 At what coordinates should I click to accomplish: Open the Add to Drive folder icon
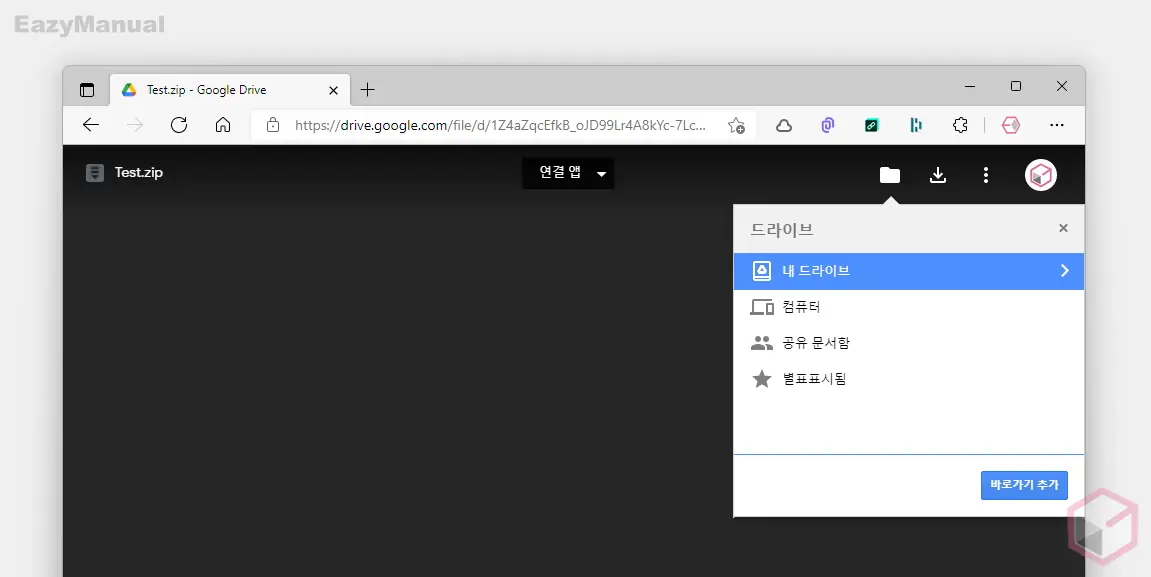(890, 174)
